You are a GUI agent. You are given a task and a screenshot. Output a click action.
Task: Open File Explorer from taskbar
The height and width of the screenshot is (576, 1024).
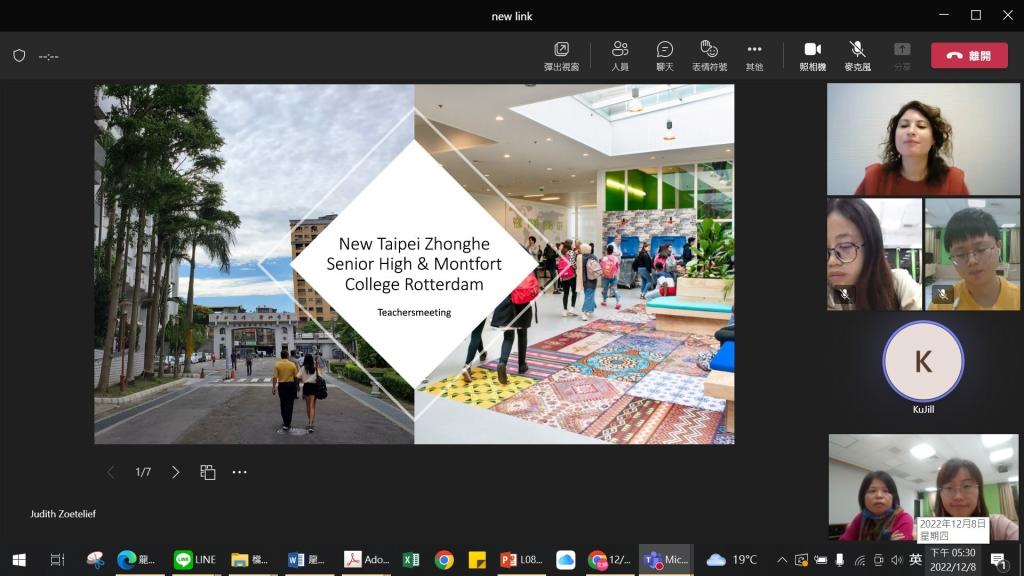[x=250, y=560]
